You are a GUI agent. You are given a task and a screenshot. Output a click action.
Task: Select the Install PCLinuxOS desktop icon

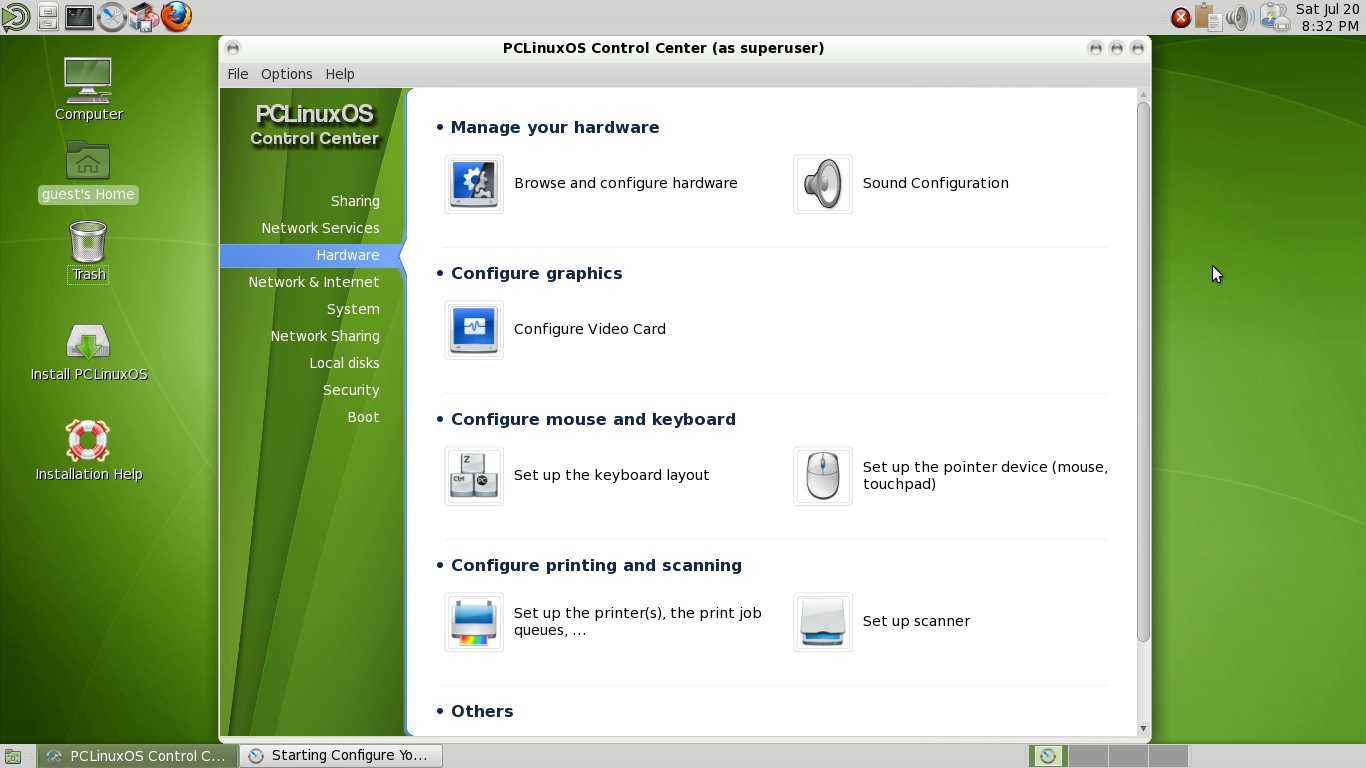coord(88,342)
